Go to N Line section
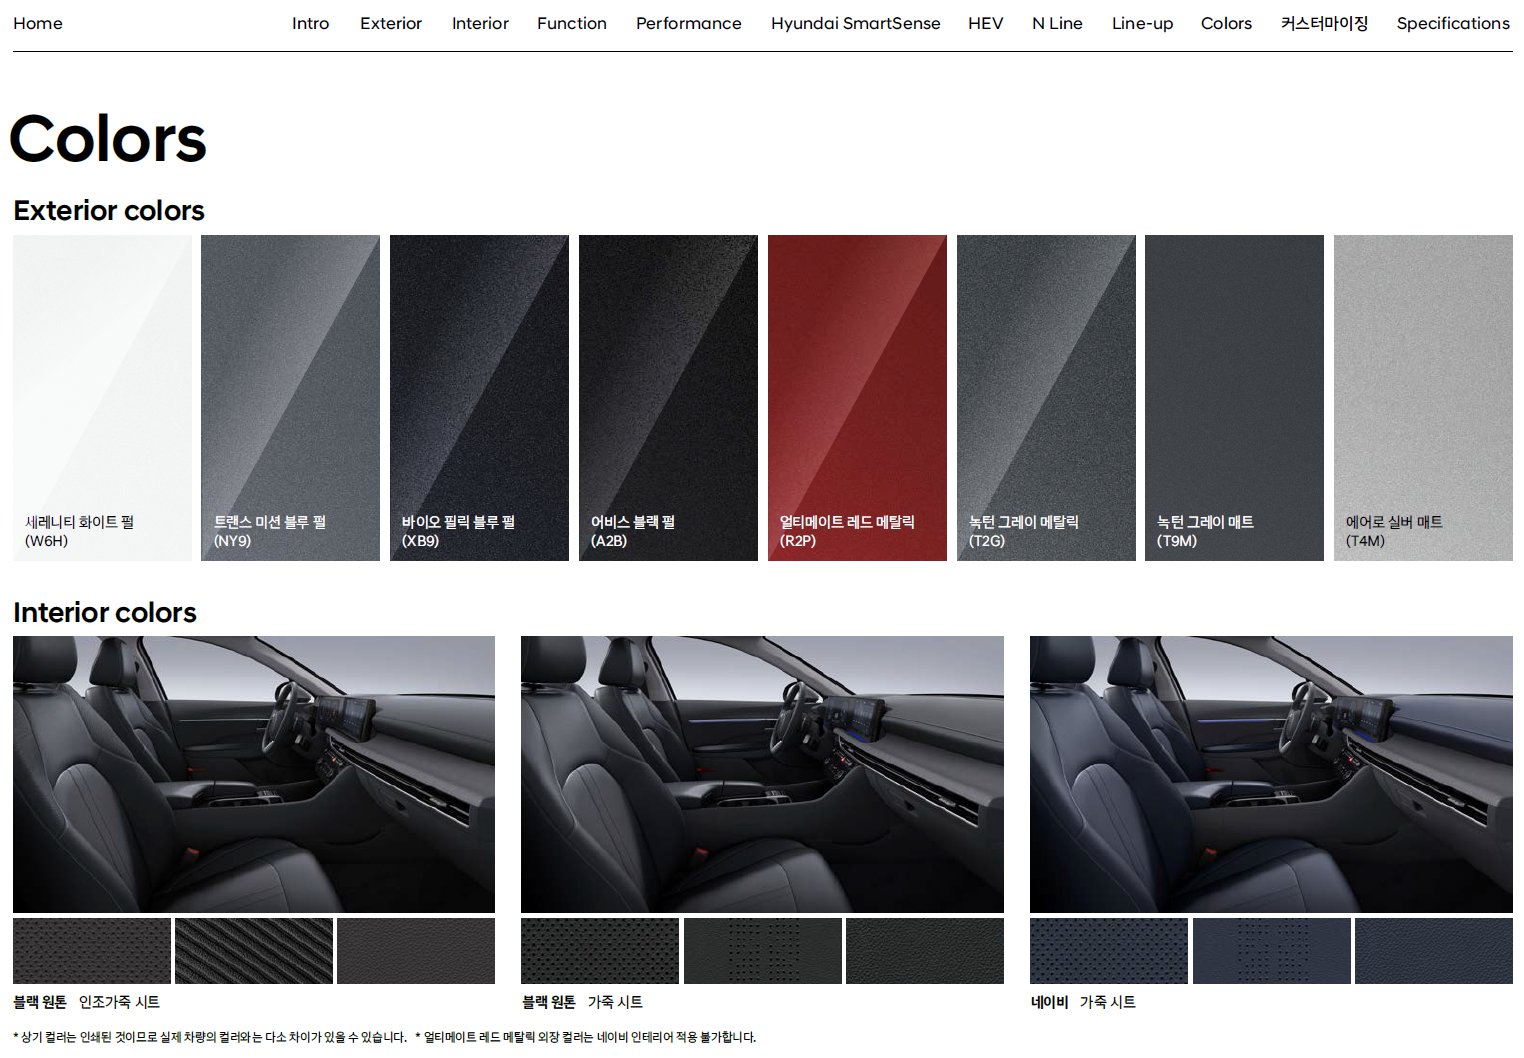Viewport: 1524px width, 1058px height. 1057,23
